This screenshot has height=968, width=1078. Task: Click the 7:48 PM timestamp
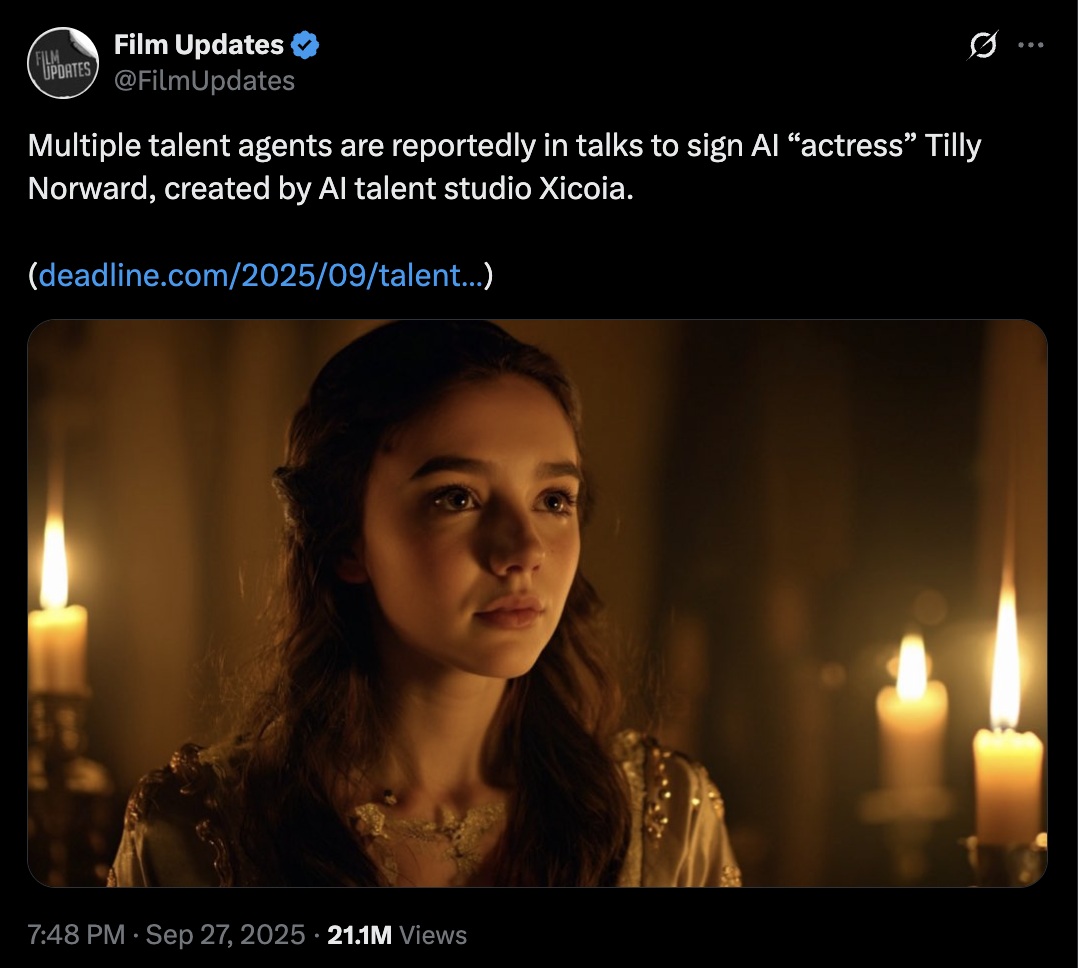click(x=76, y=935)
